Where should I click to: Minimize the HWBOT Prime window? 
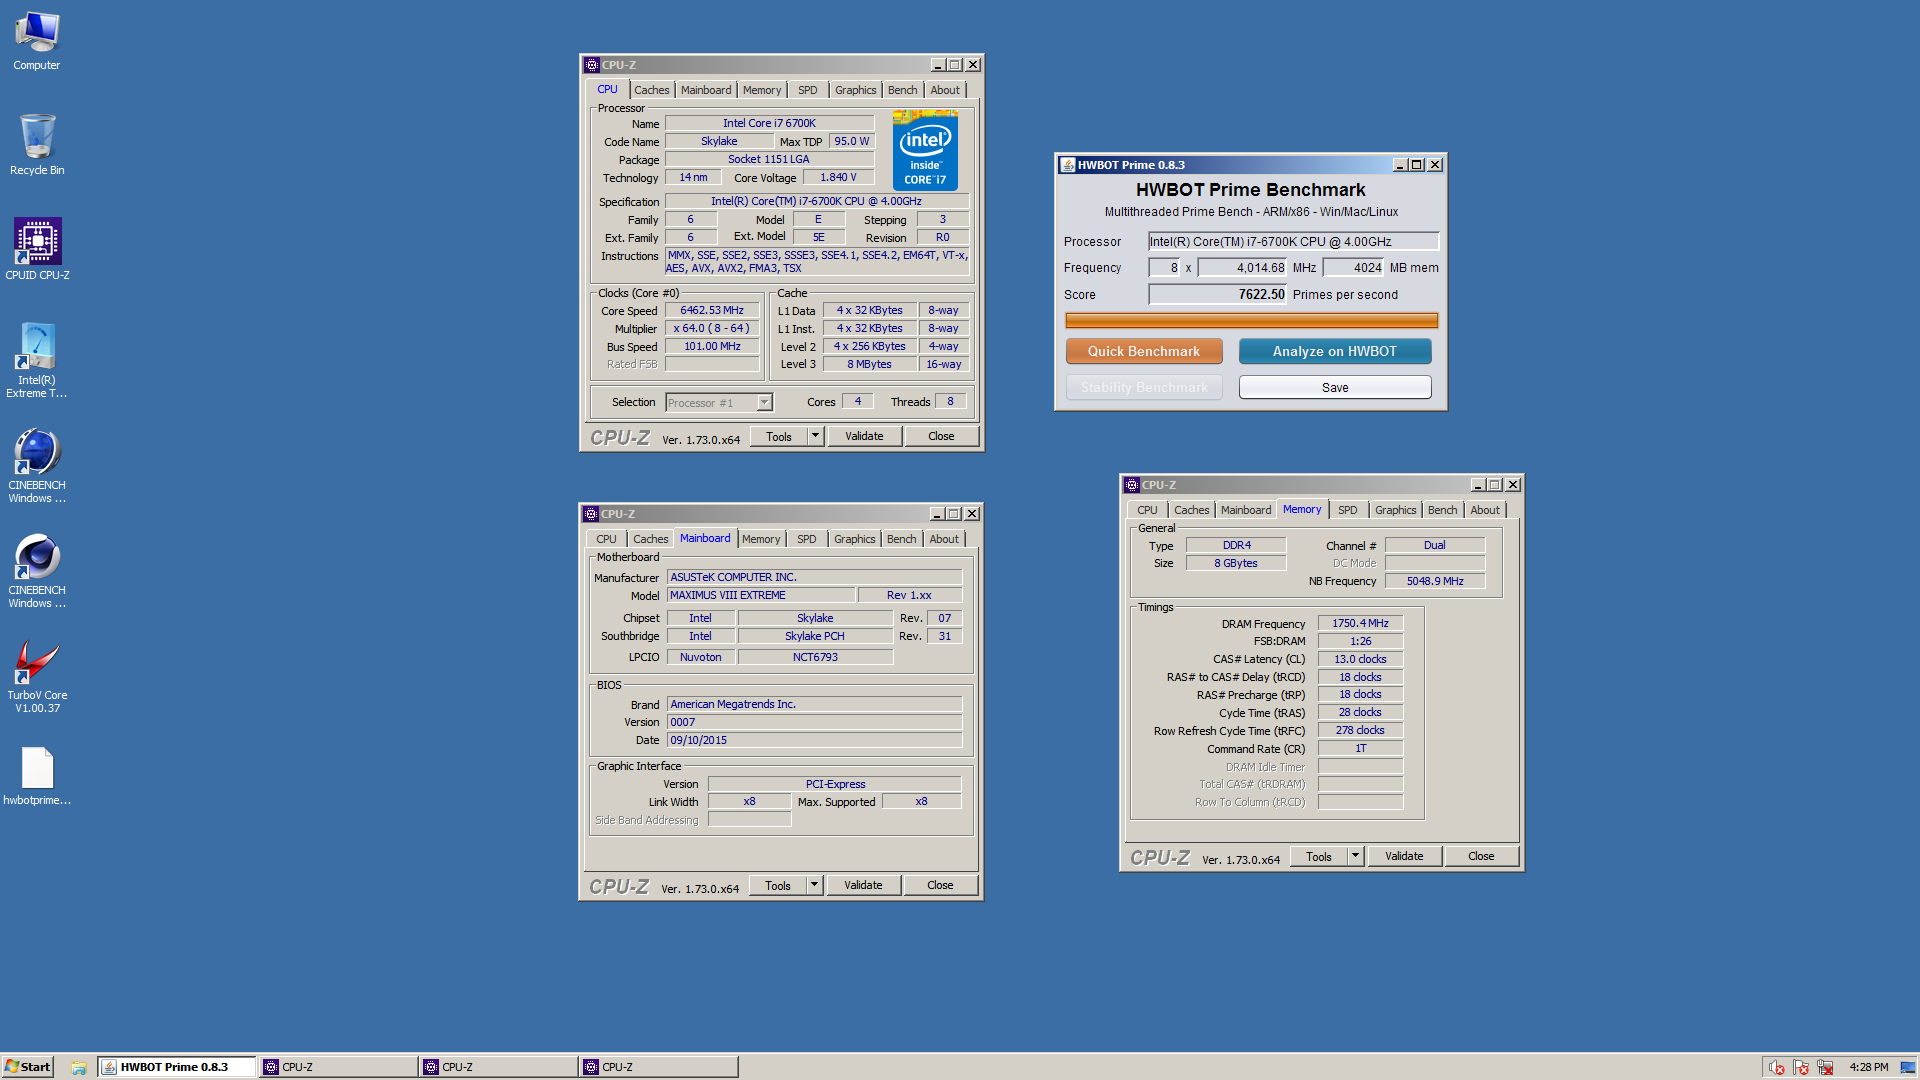click(x=1400, y=165)
